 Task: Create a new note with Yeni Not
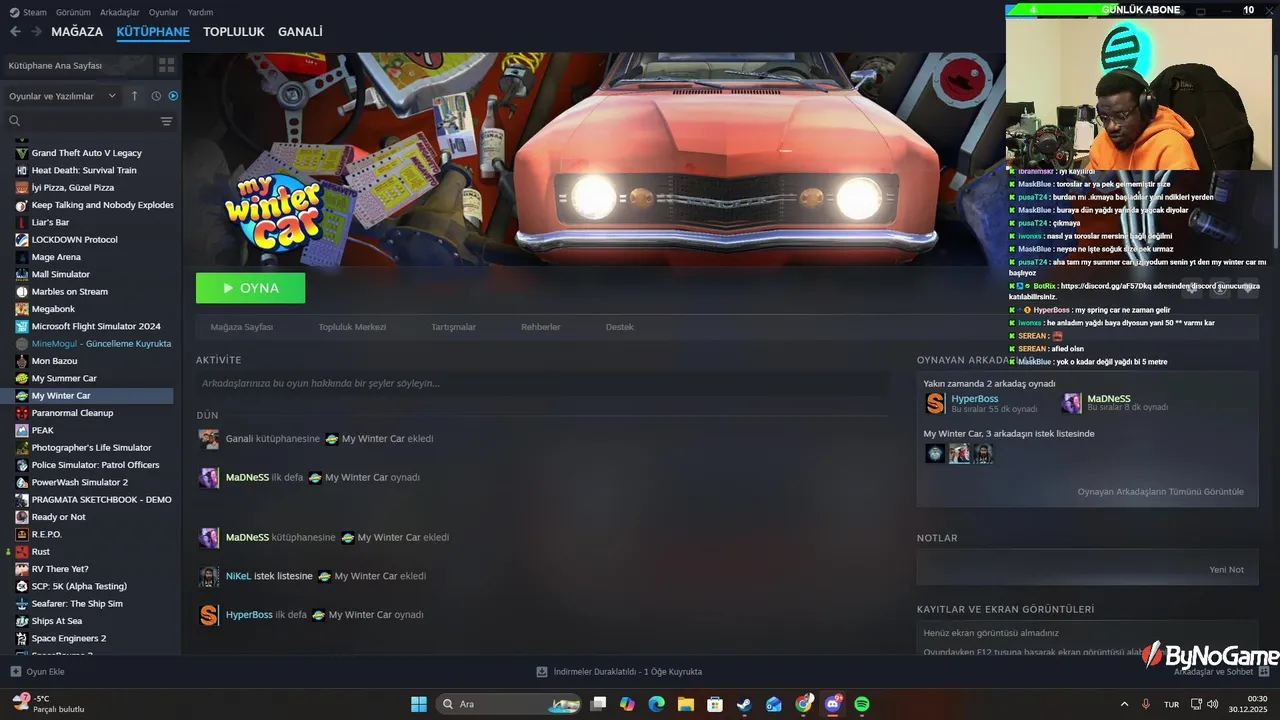pos(1226,570)
